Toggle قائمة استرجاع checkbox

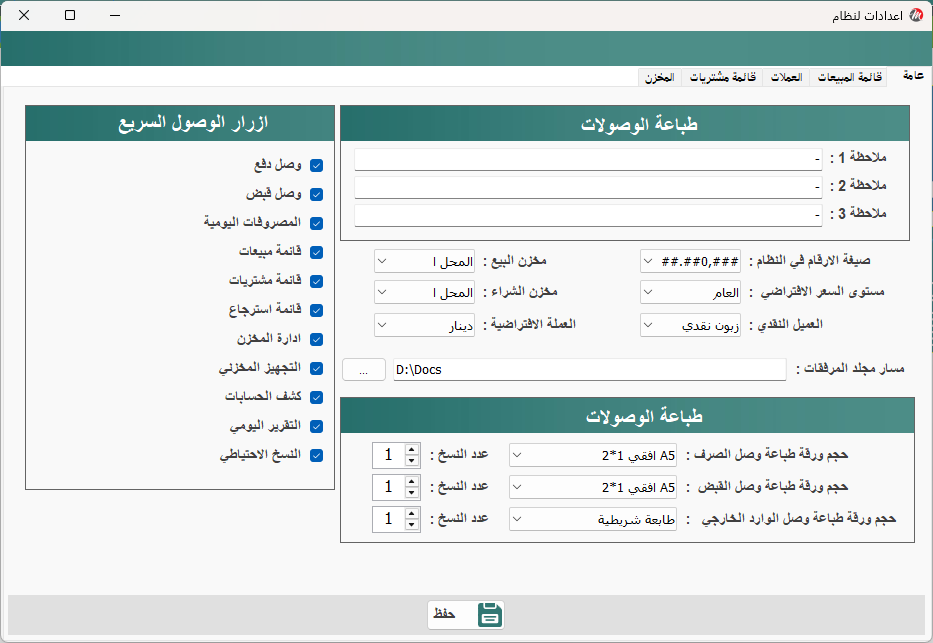click(x=317, y=310)
